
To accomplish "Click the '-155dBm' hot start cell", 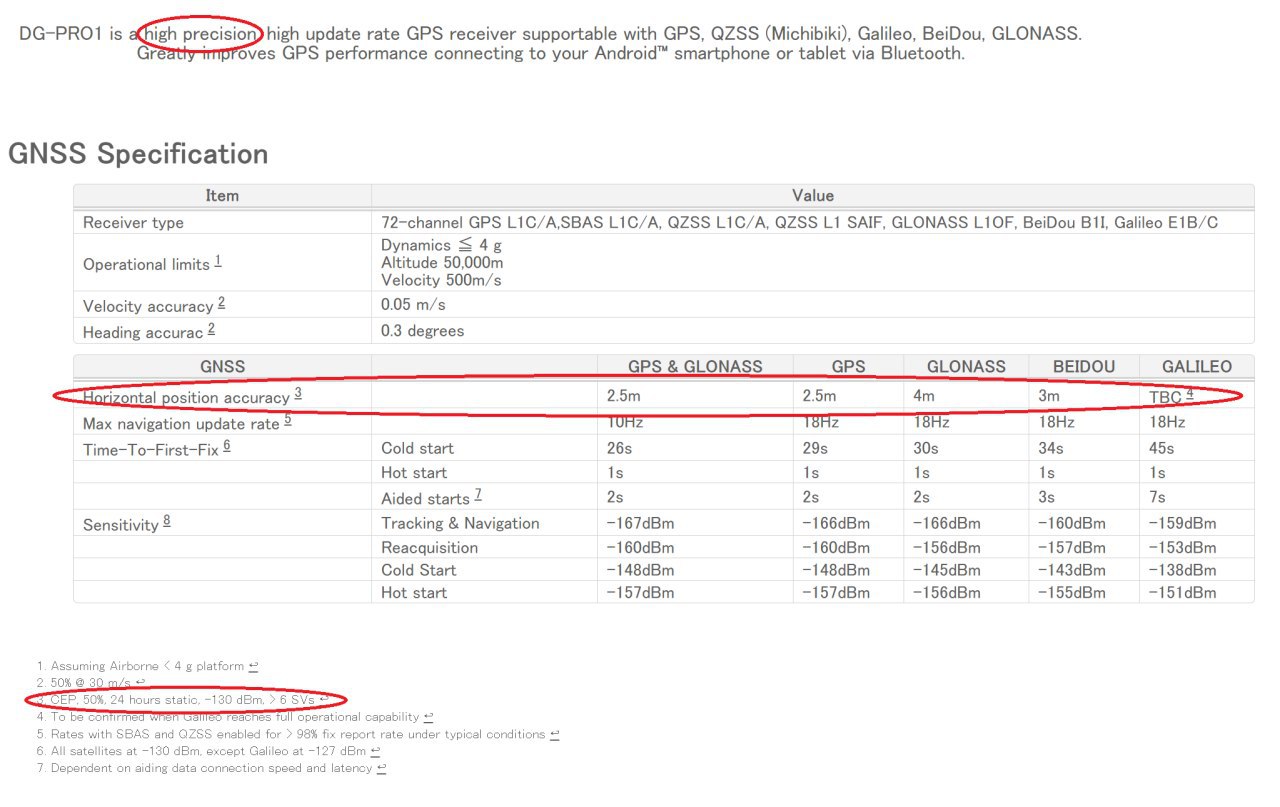I will [x=1071, y=593].
